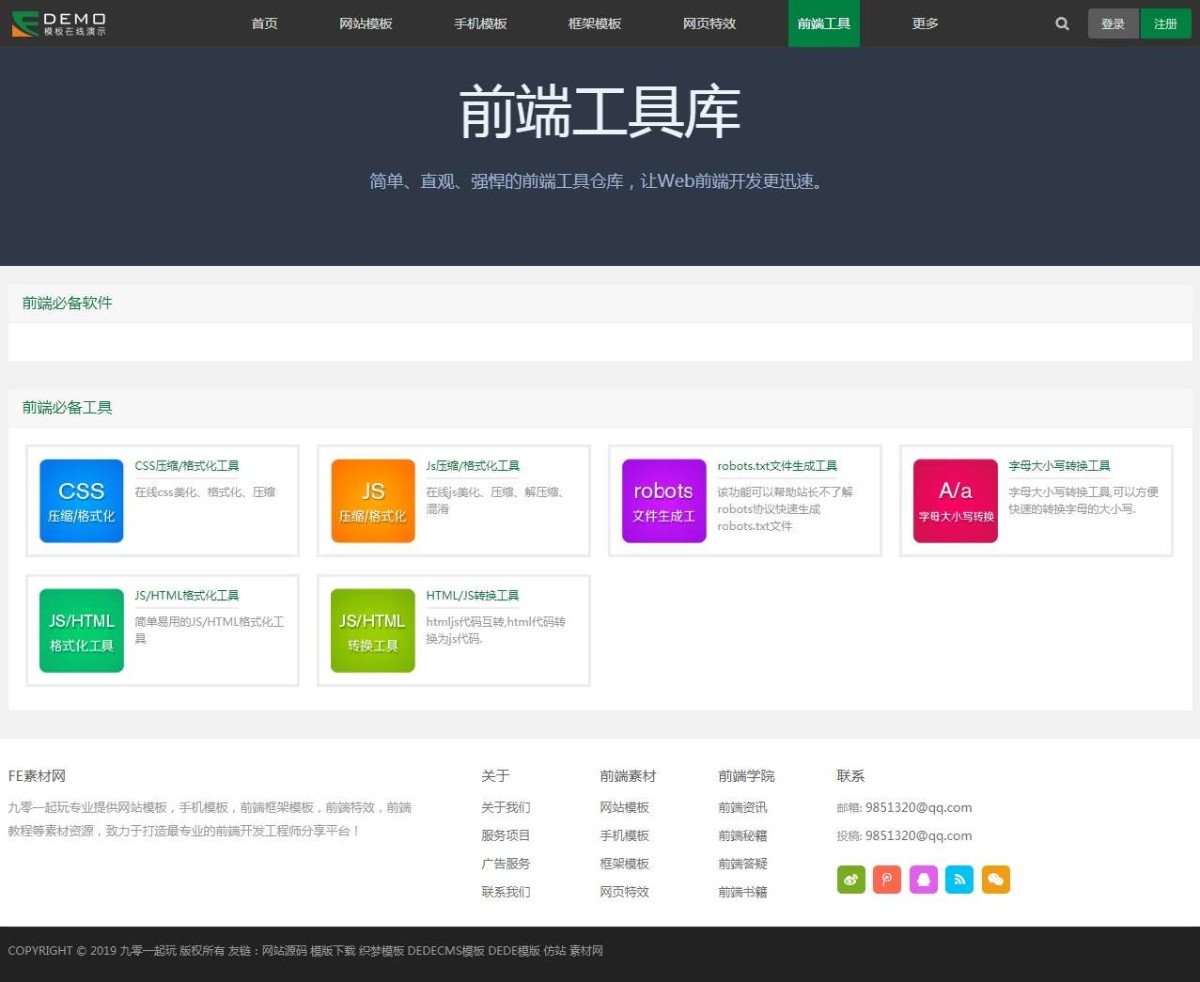Click the purple QQ icon in footer
This screenshot has height=982, width=1200.
pyautogui.click(x=923, y=880)
